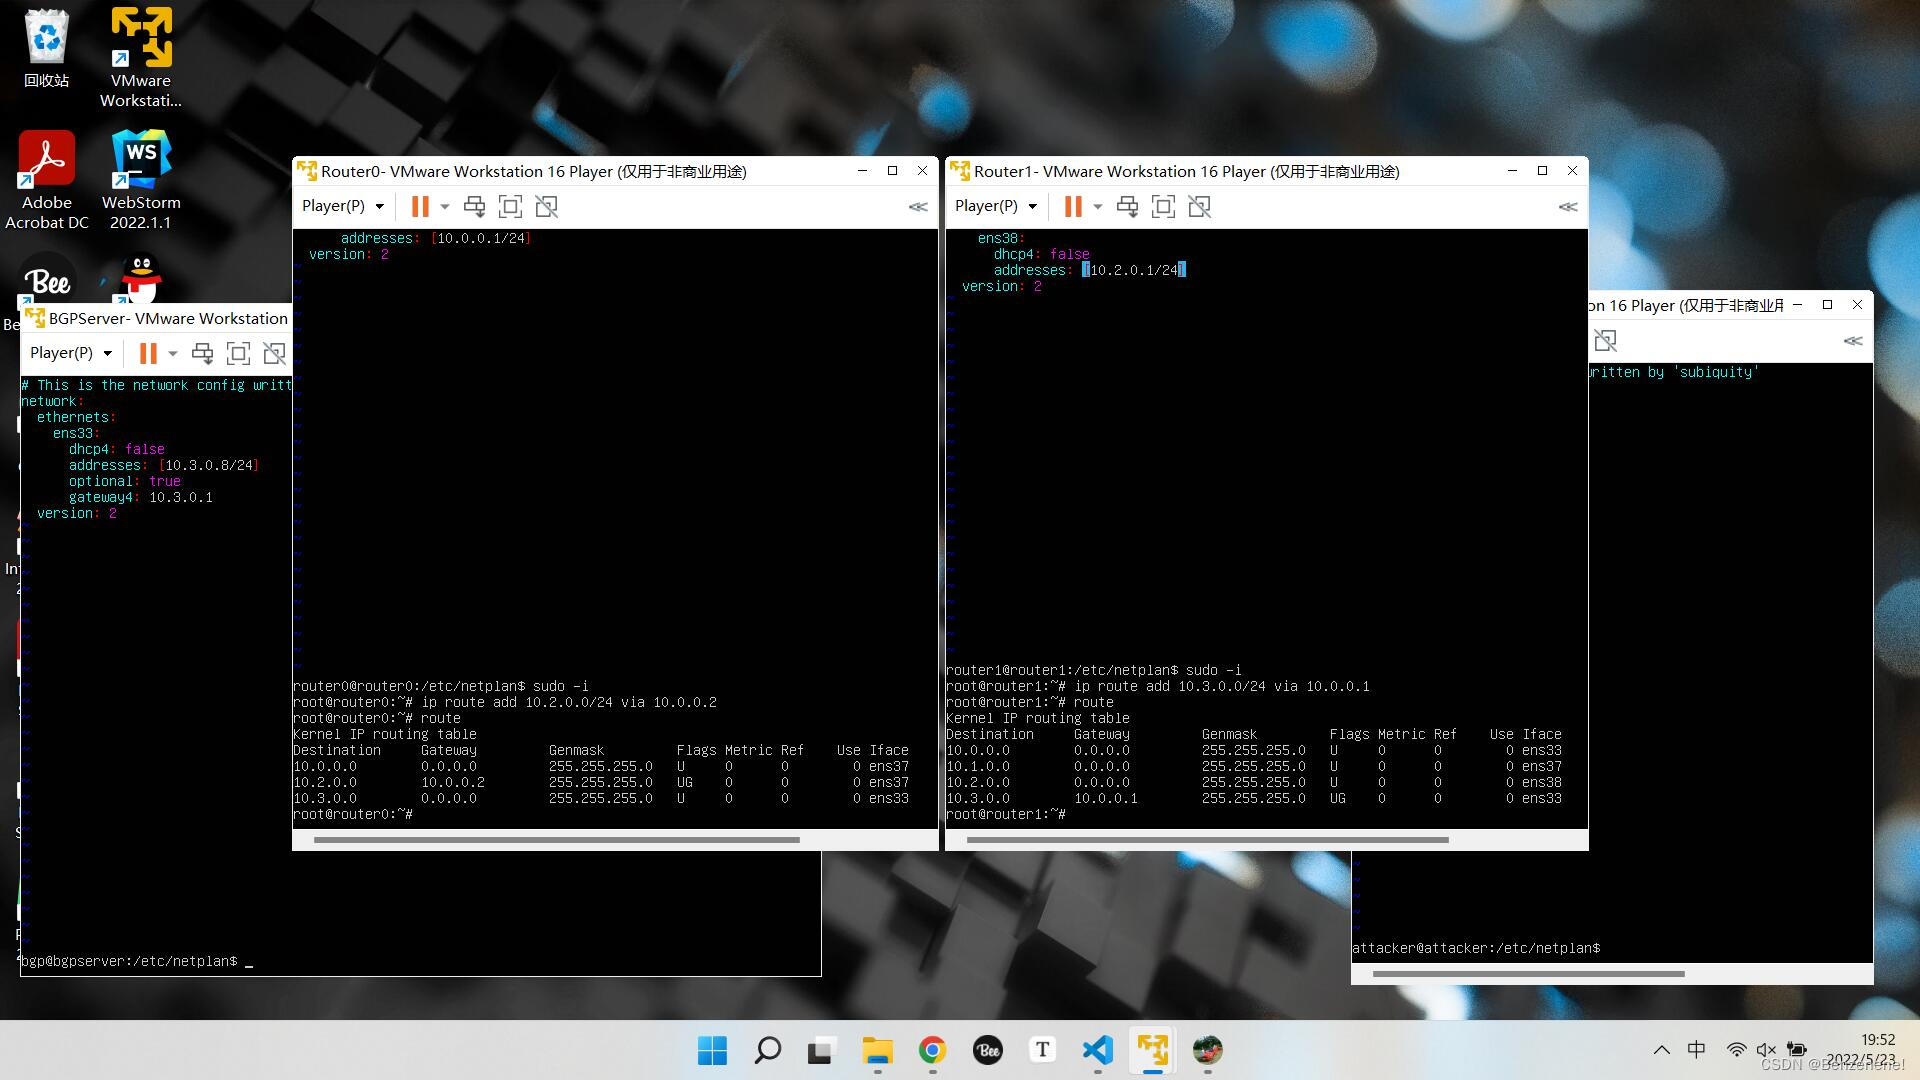Click Router1 horizontal scrollbar

(x=1207, y=840)
